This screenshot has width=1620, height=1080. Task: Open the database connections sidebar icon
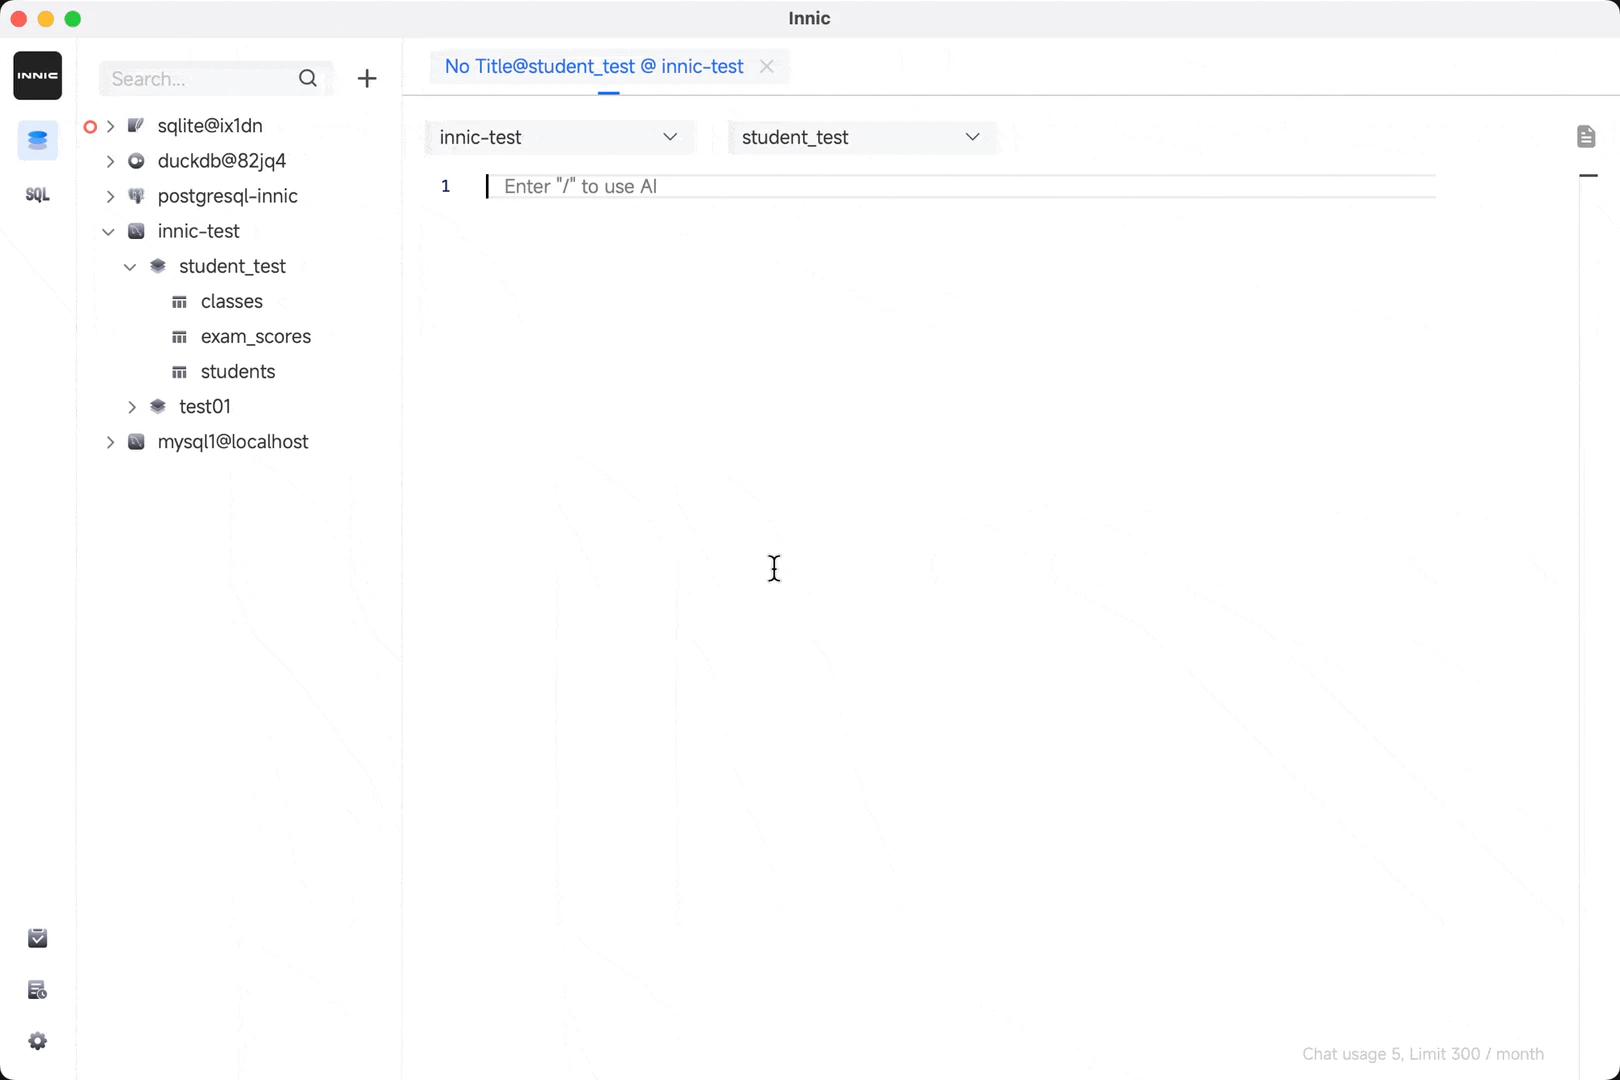click(x=37, y=141)
